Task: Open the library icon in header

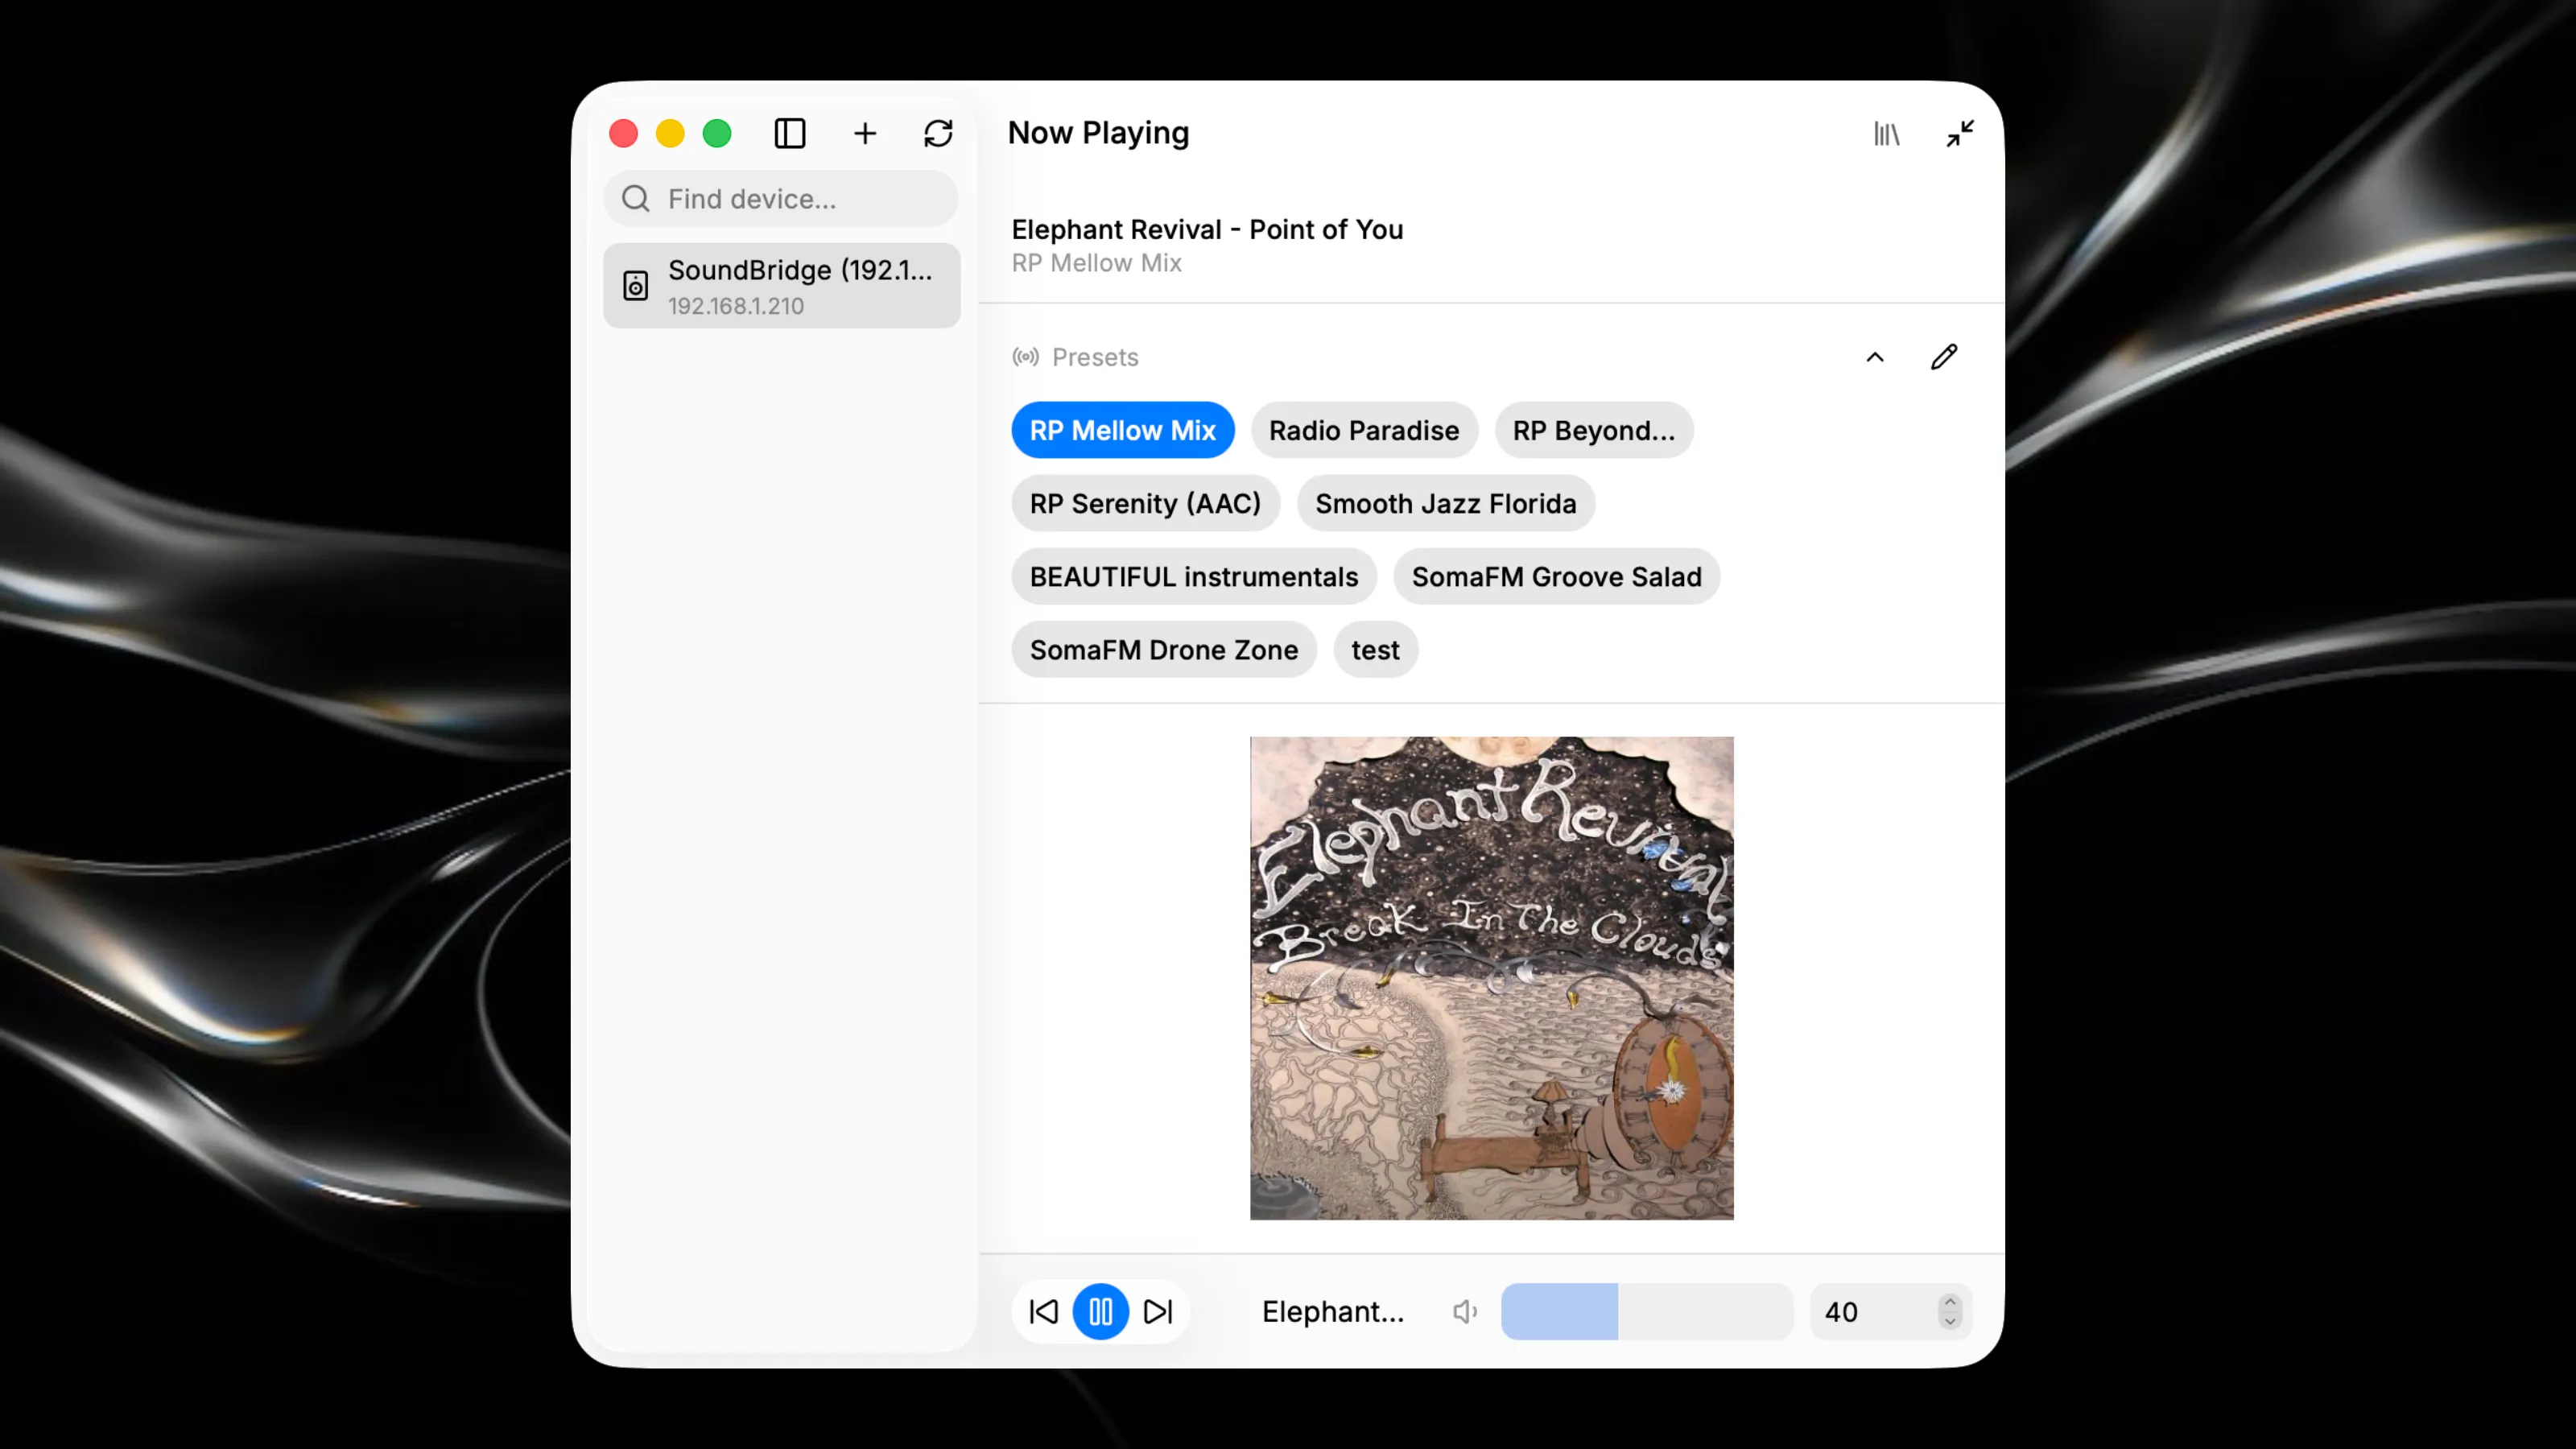Action: click(x=1887, y=133)
